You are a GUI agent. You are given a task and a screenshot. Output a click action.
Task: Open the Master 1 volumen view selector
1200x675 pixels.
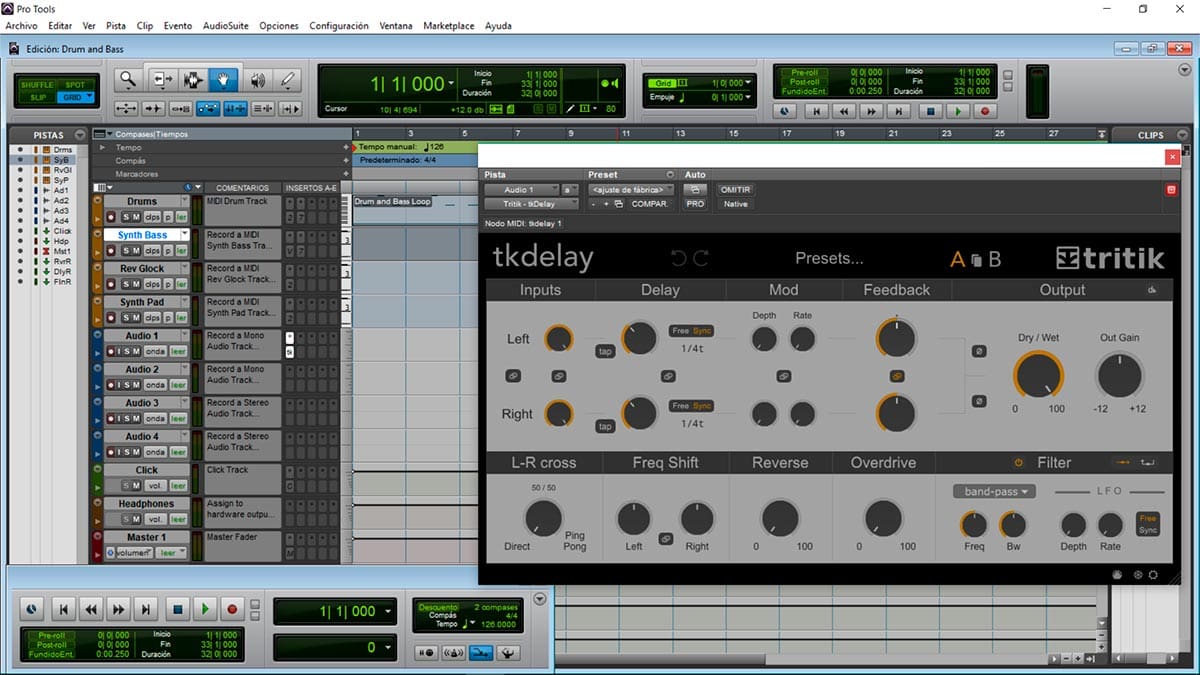click(135, 553)
